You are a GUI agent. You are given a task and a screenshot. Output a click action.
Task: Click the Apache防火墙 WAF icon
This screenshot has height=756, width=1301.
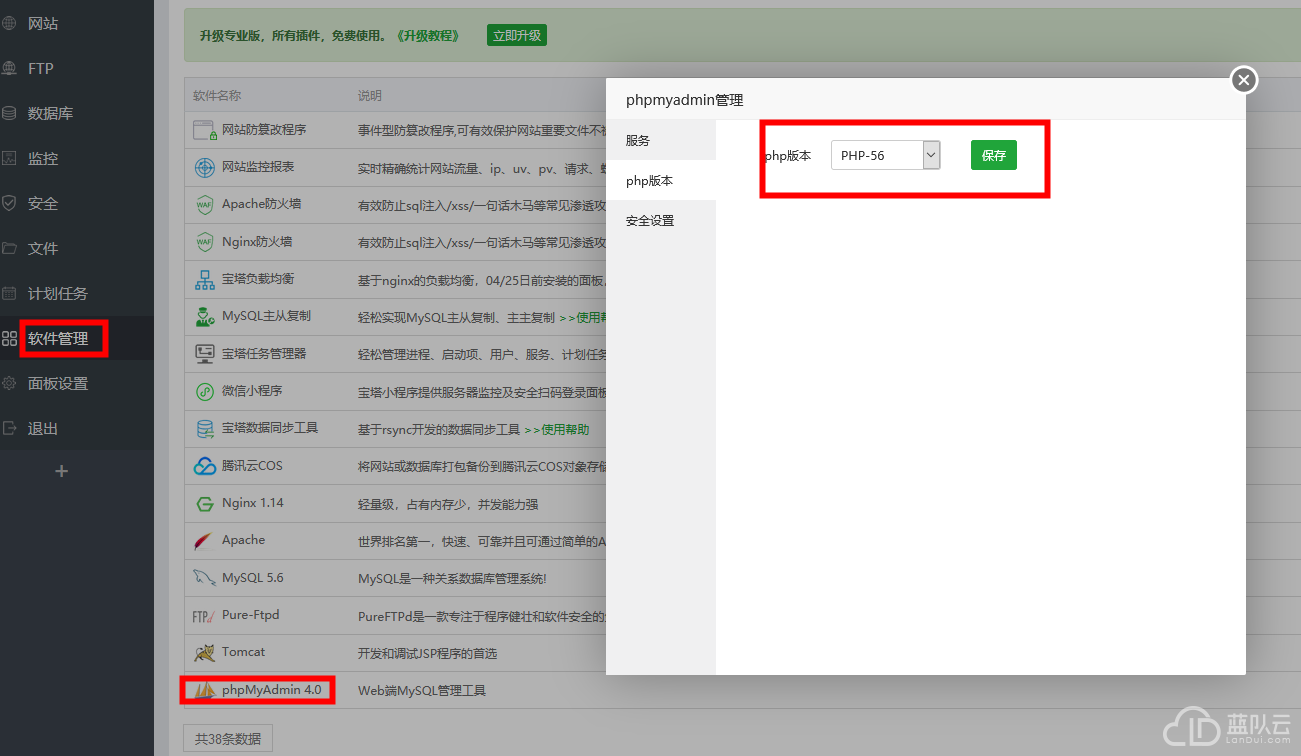click(x=205, y=205)
